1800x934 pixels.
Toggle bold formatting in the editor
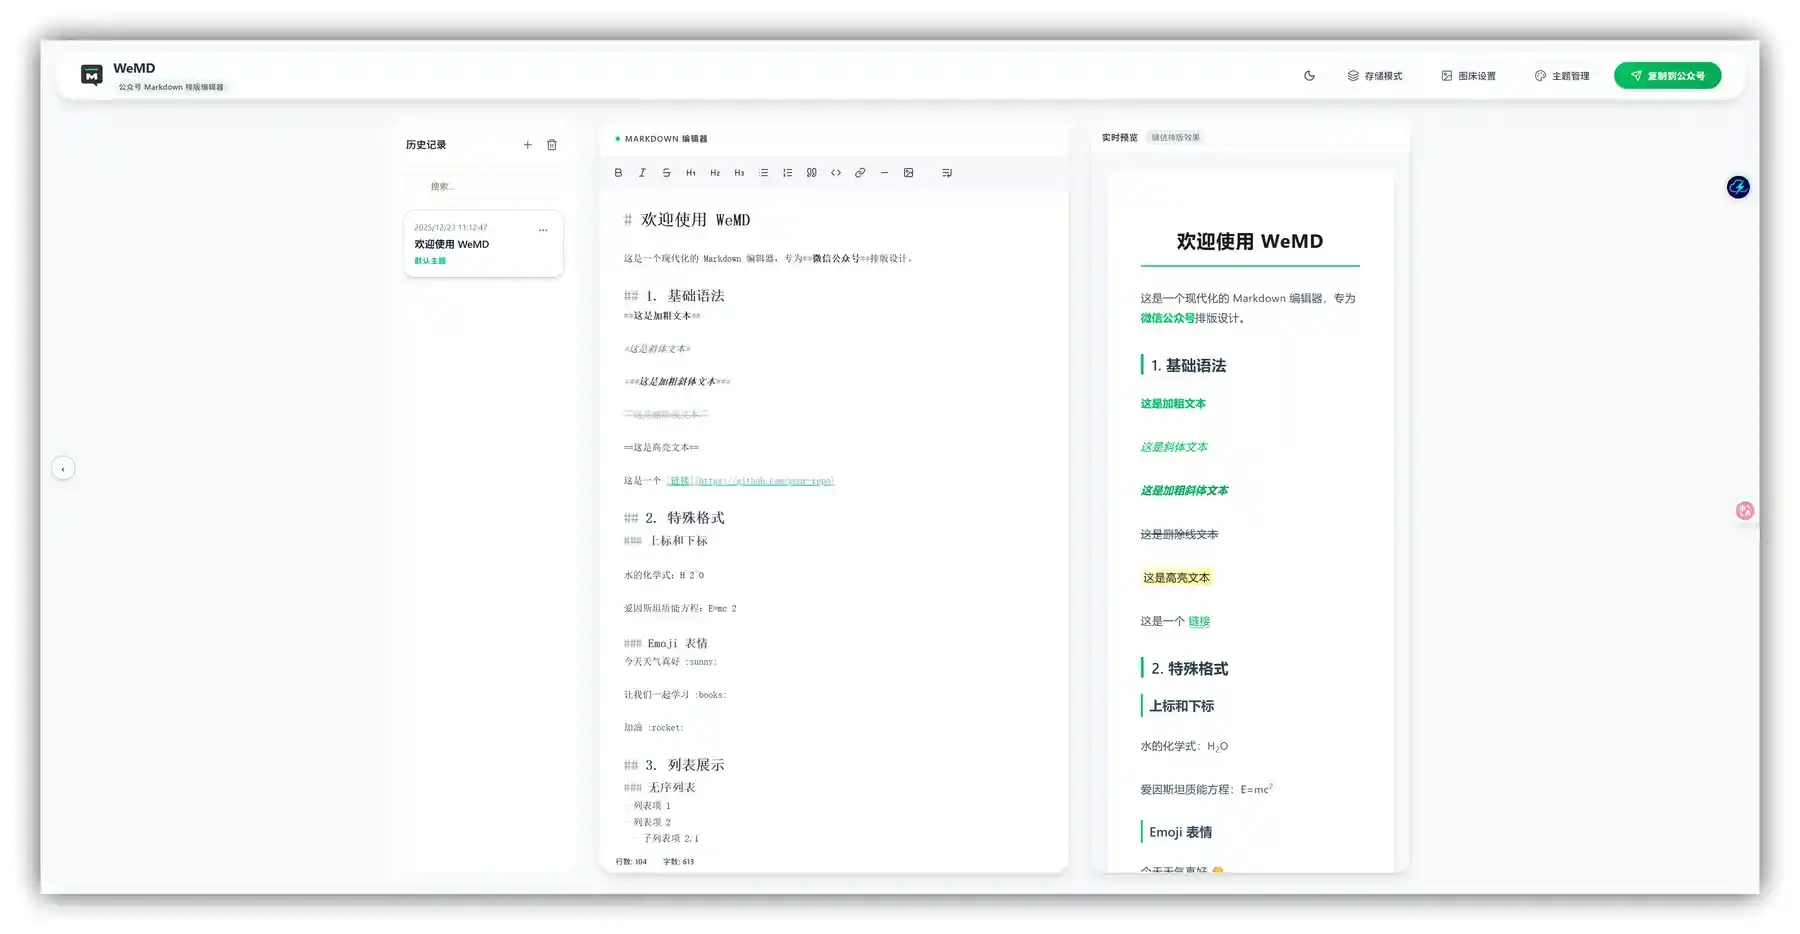click(x=618, y=172)
